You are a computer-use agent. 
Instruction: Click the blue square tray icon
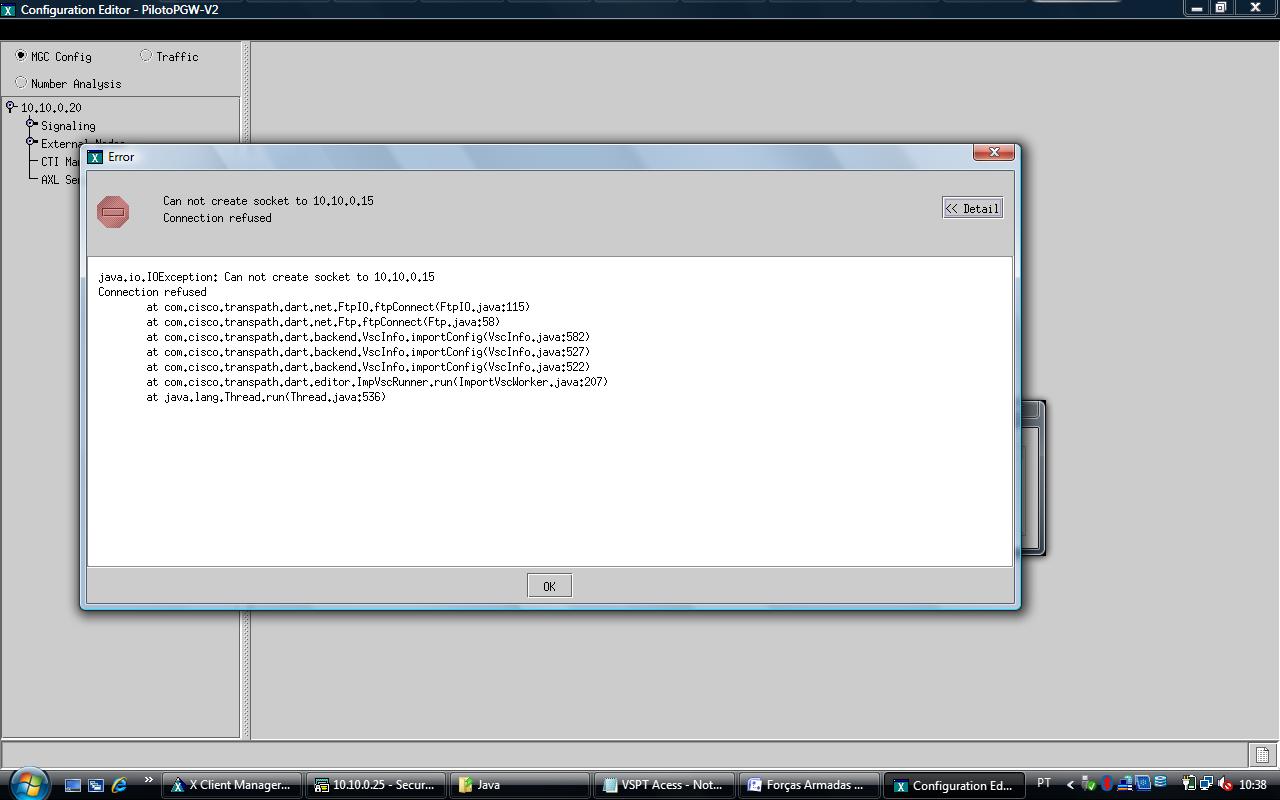pos(1143,784)
